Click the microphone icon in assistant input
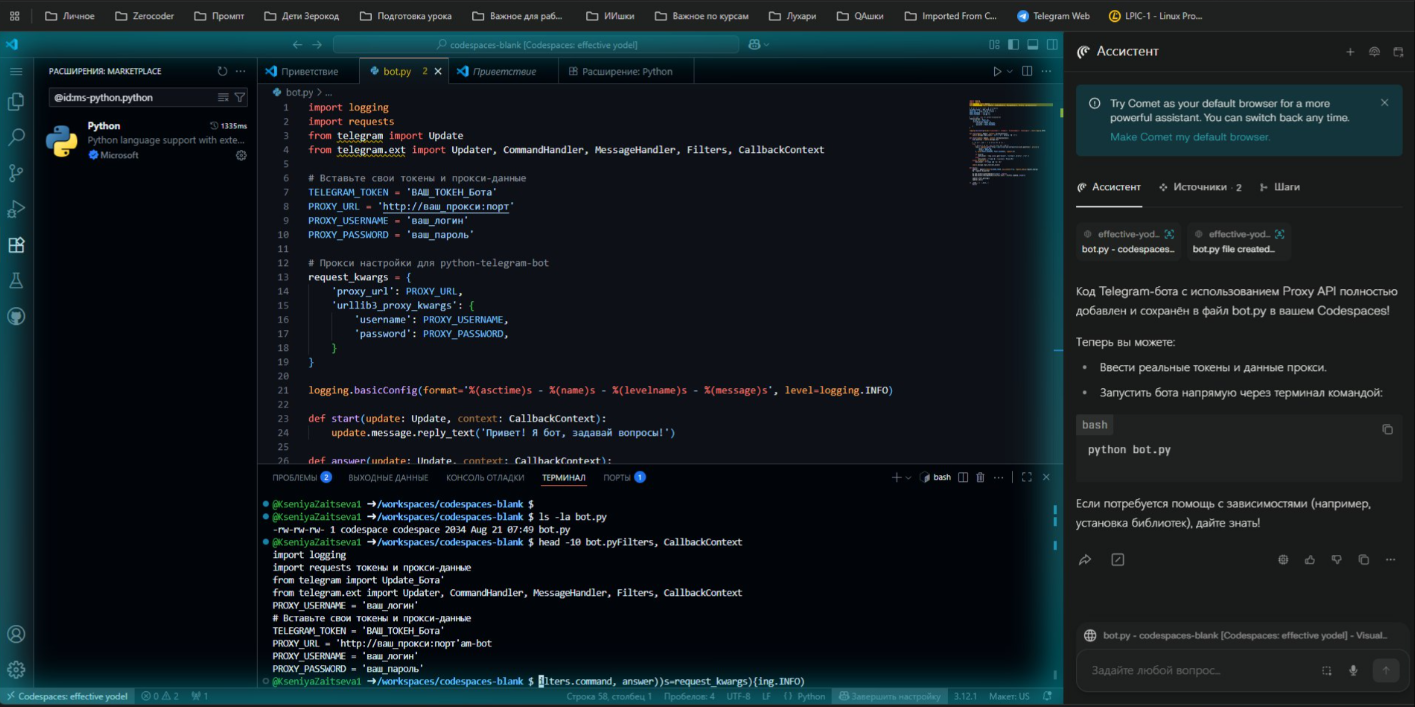Screen dimensions: 1415x707 [x=1353, y=671]
